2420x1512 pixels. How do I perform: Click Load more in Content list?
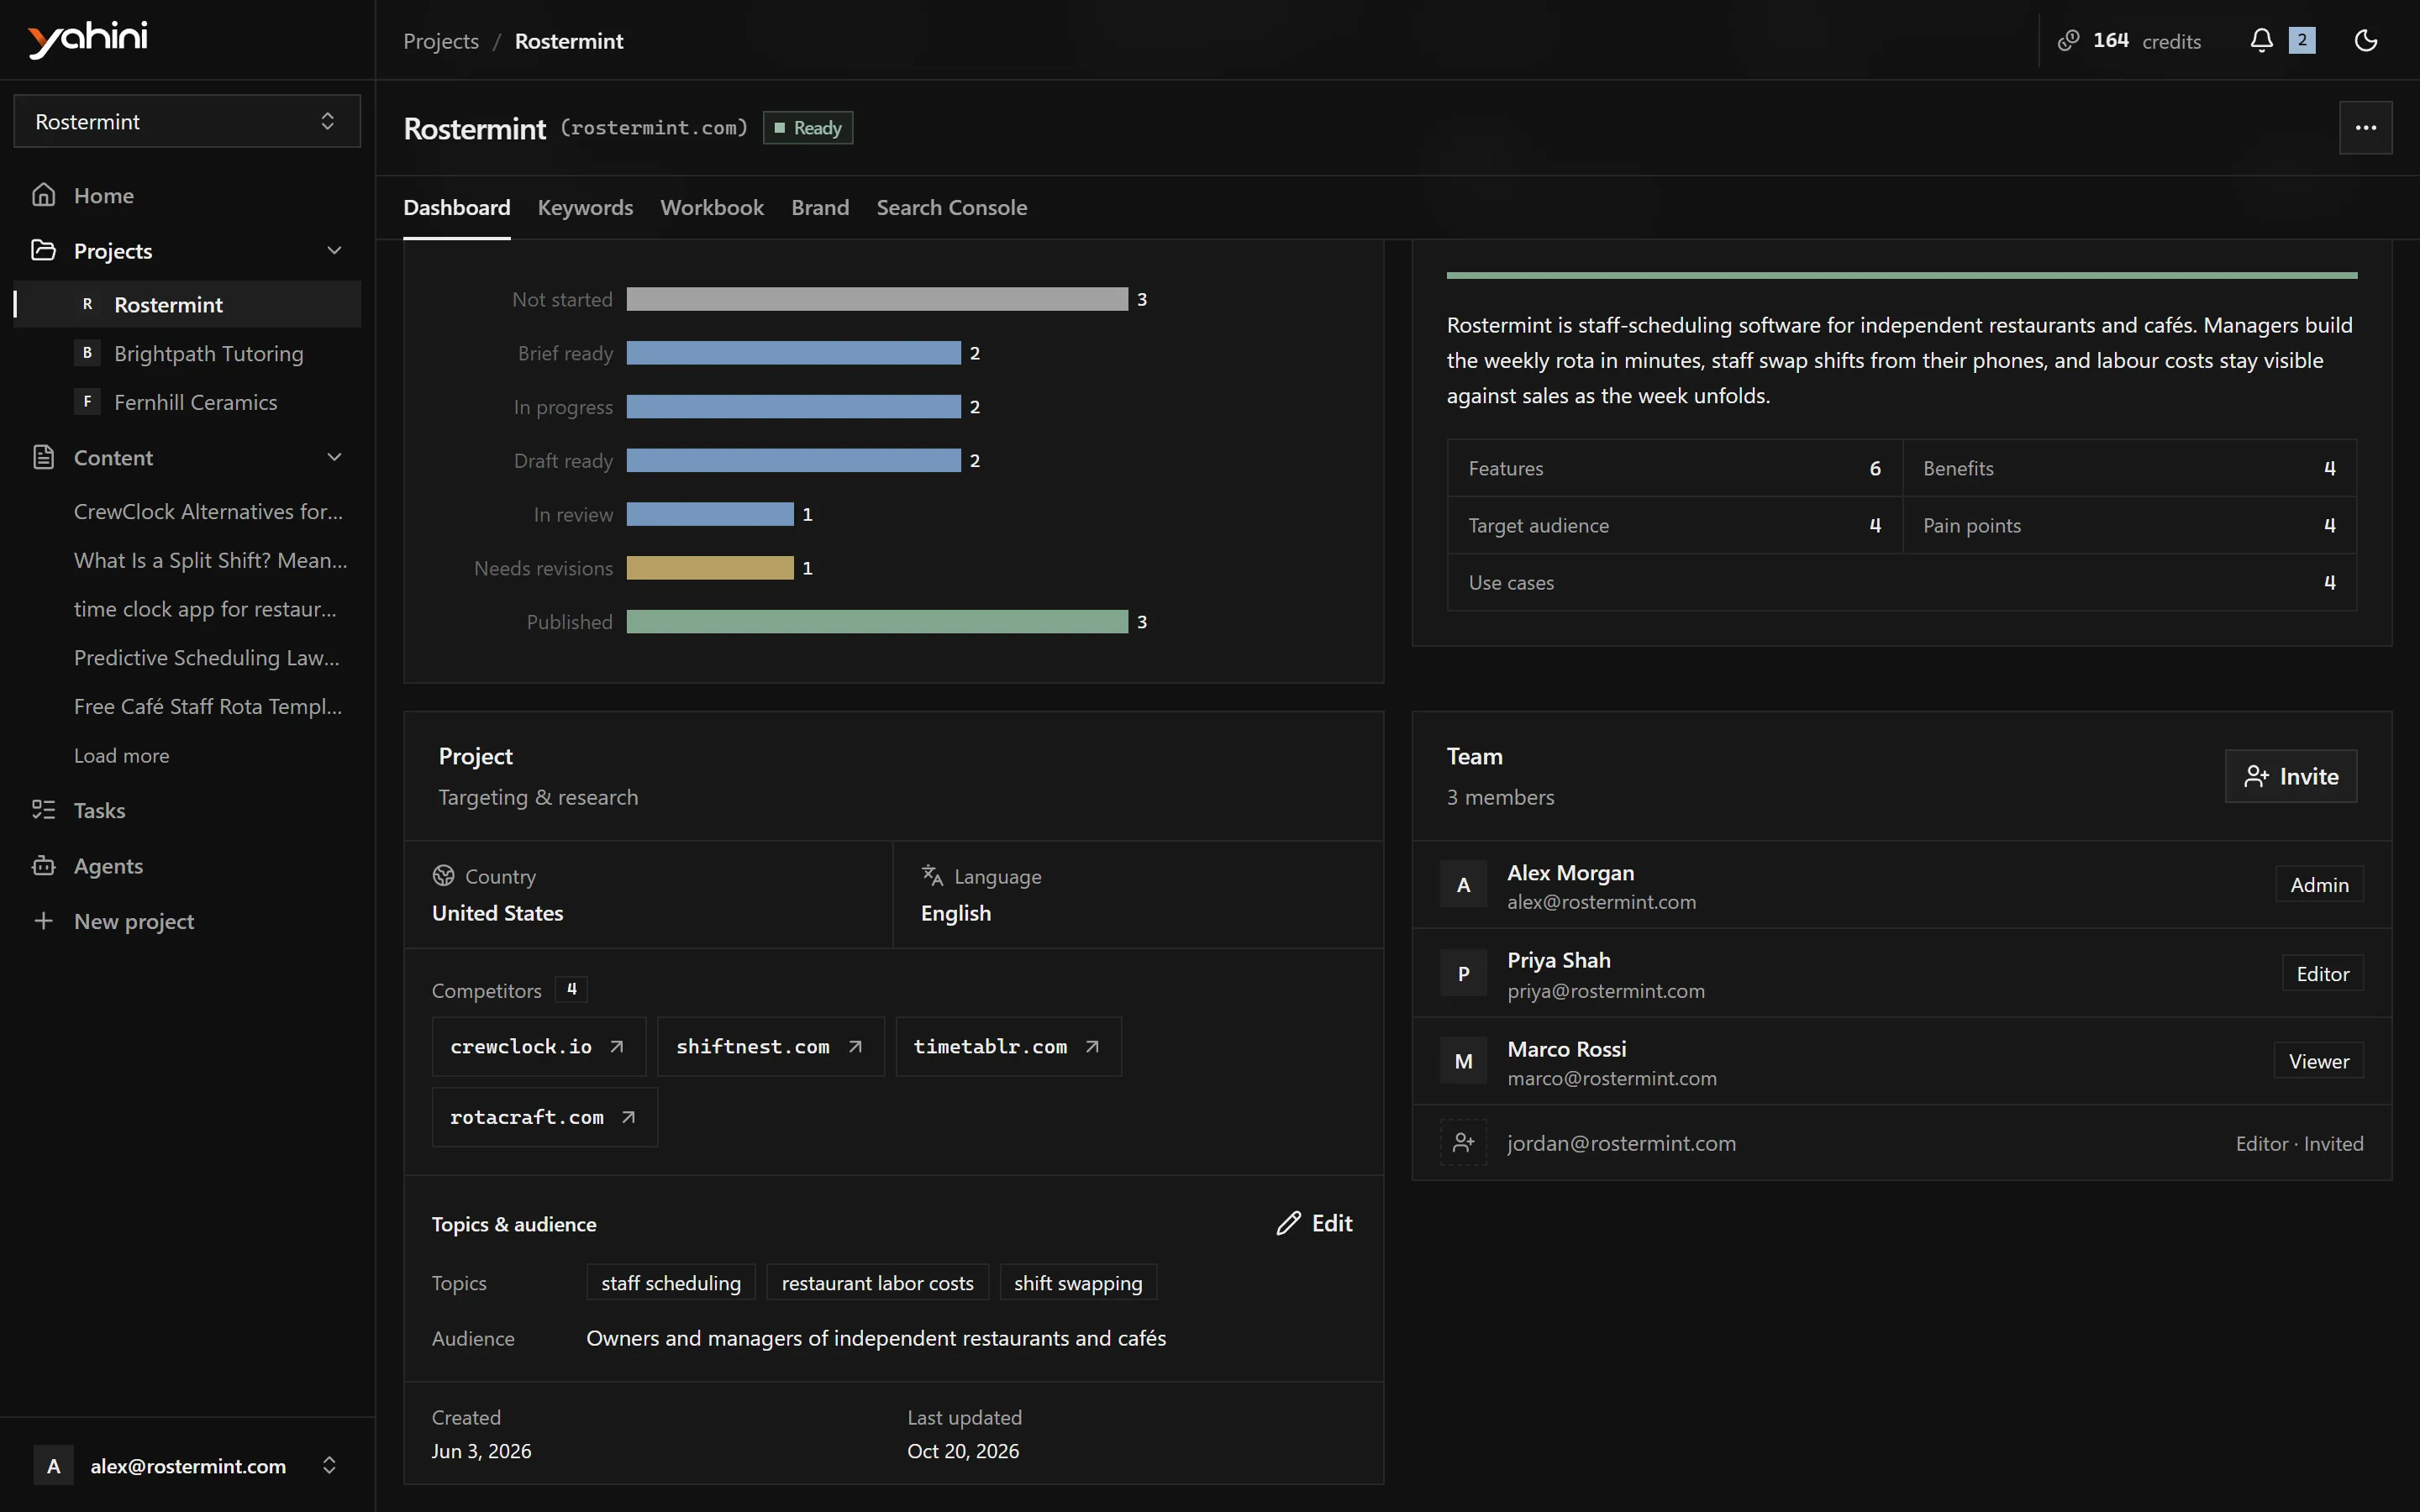pyautogui.click(x=121, y=755)
